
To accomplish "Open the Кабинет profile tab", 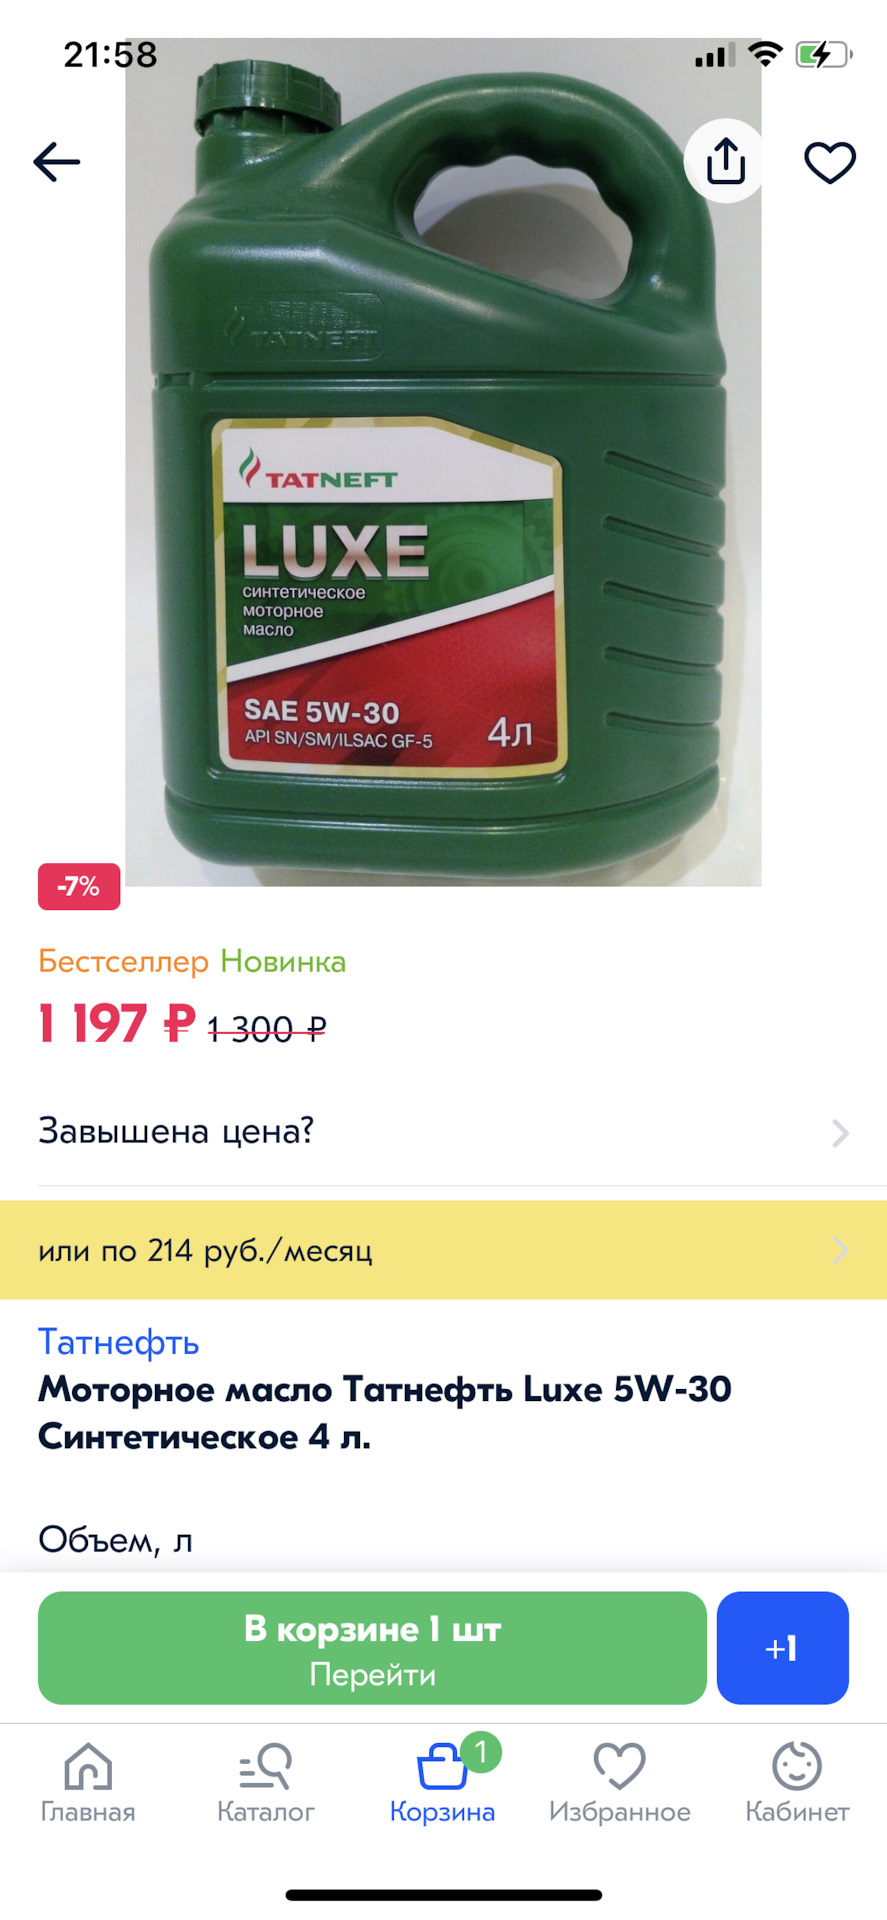I will pos(797,1783).
